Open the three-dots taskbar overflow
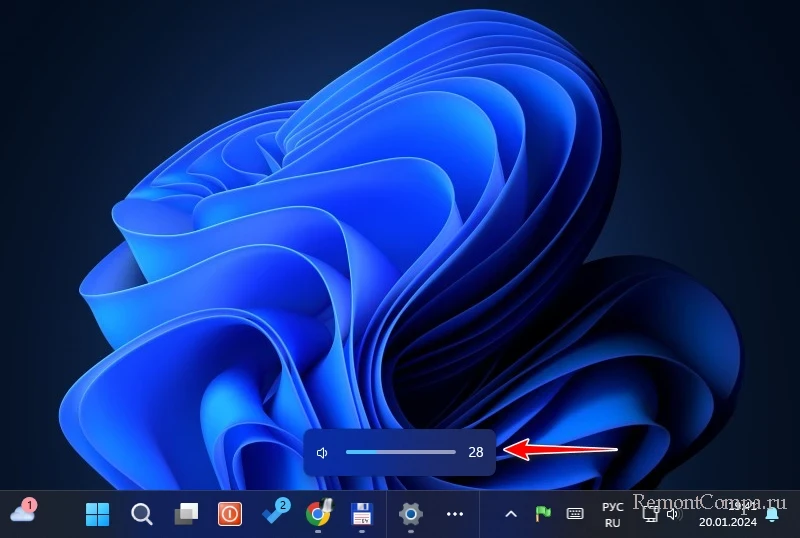 [455, 514]
